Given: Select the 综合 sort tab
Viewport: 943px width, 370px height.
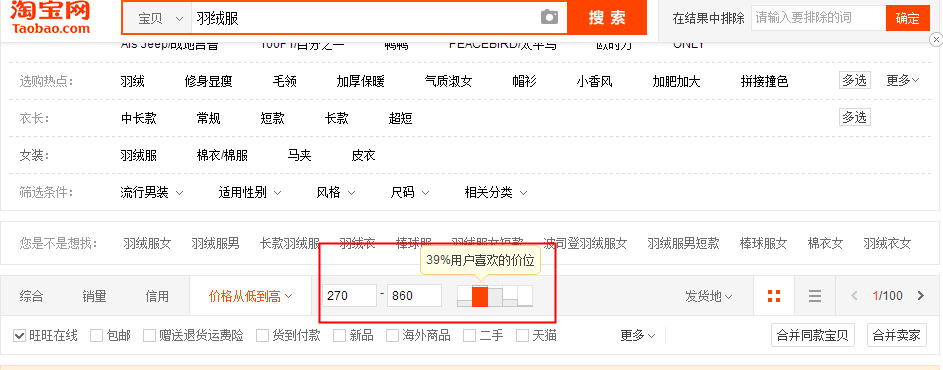Looking at the screenshot, I should (x=31, y=296).
